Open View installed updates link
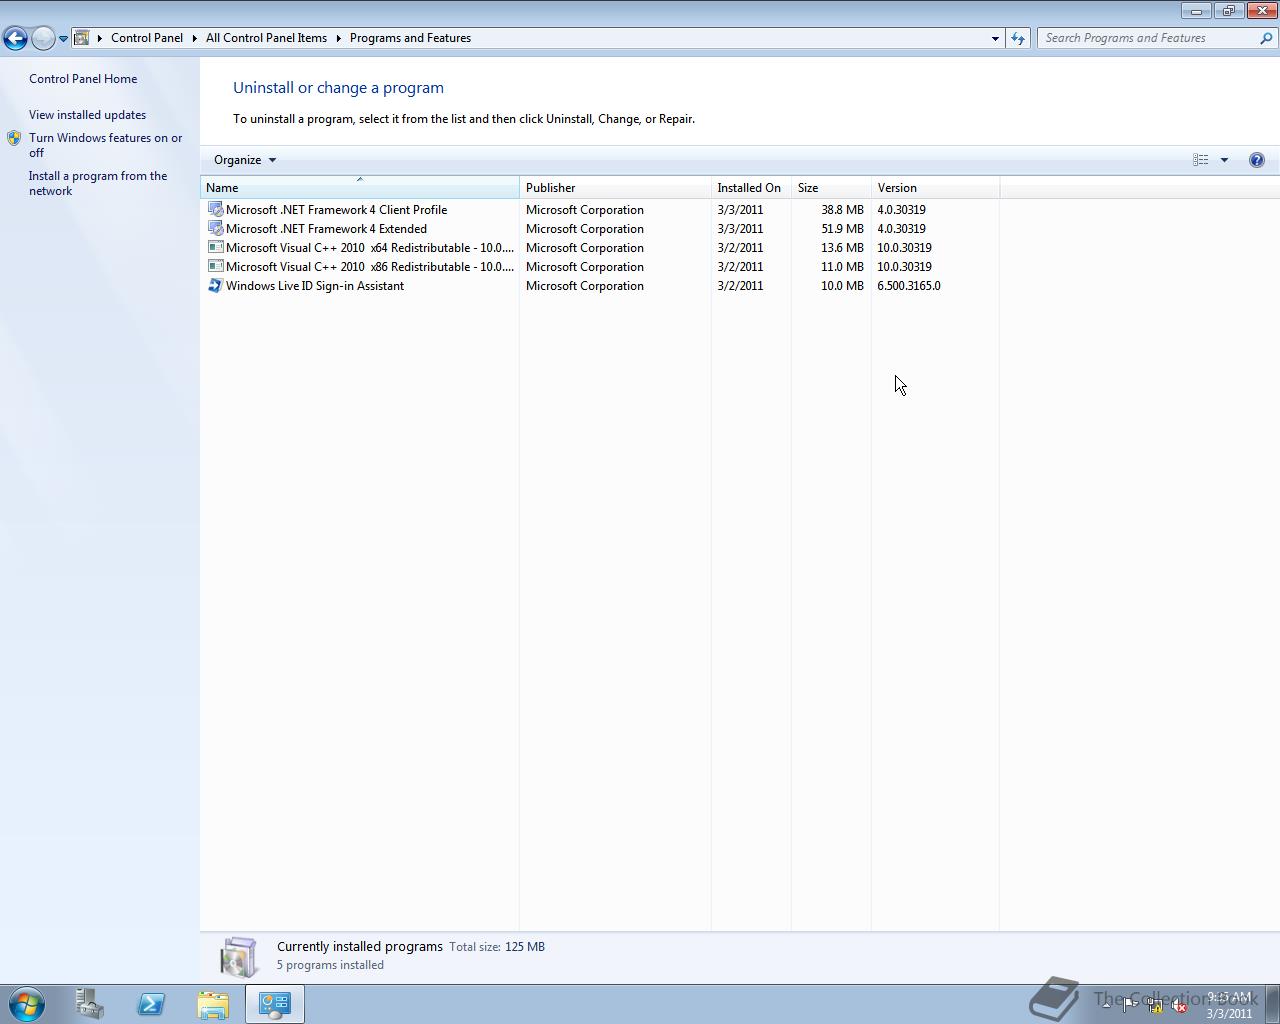This screenshot has width=1280, height=1024. pos(87,115)
